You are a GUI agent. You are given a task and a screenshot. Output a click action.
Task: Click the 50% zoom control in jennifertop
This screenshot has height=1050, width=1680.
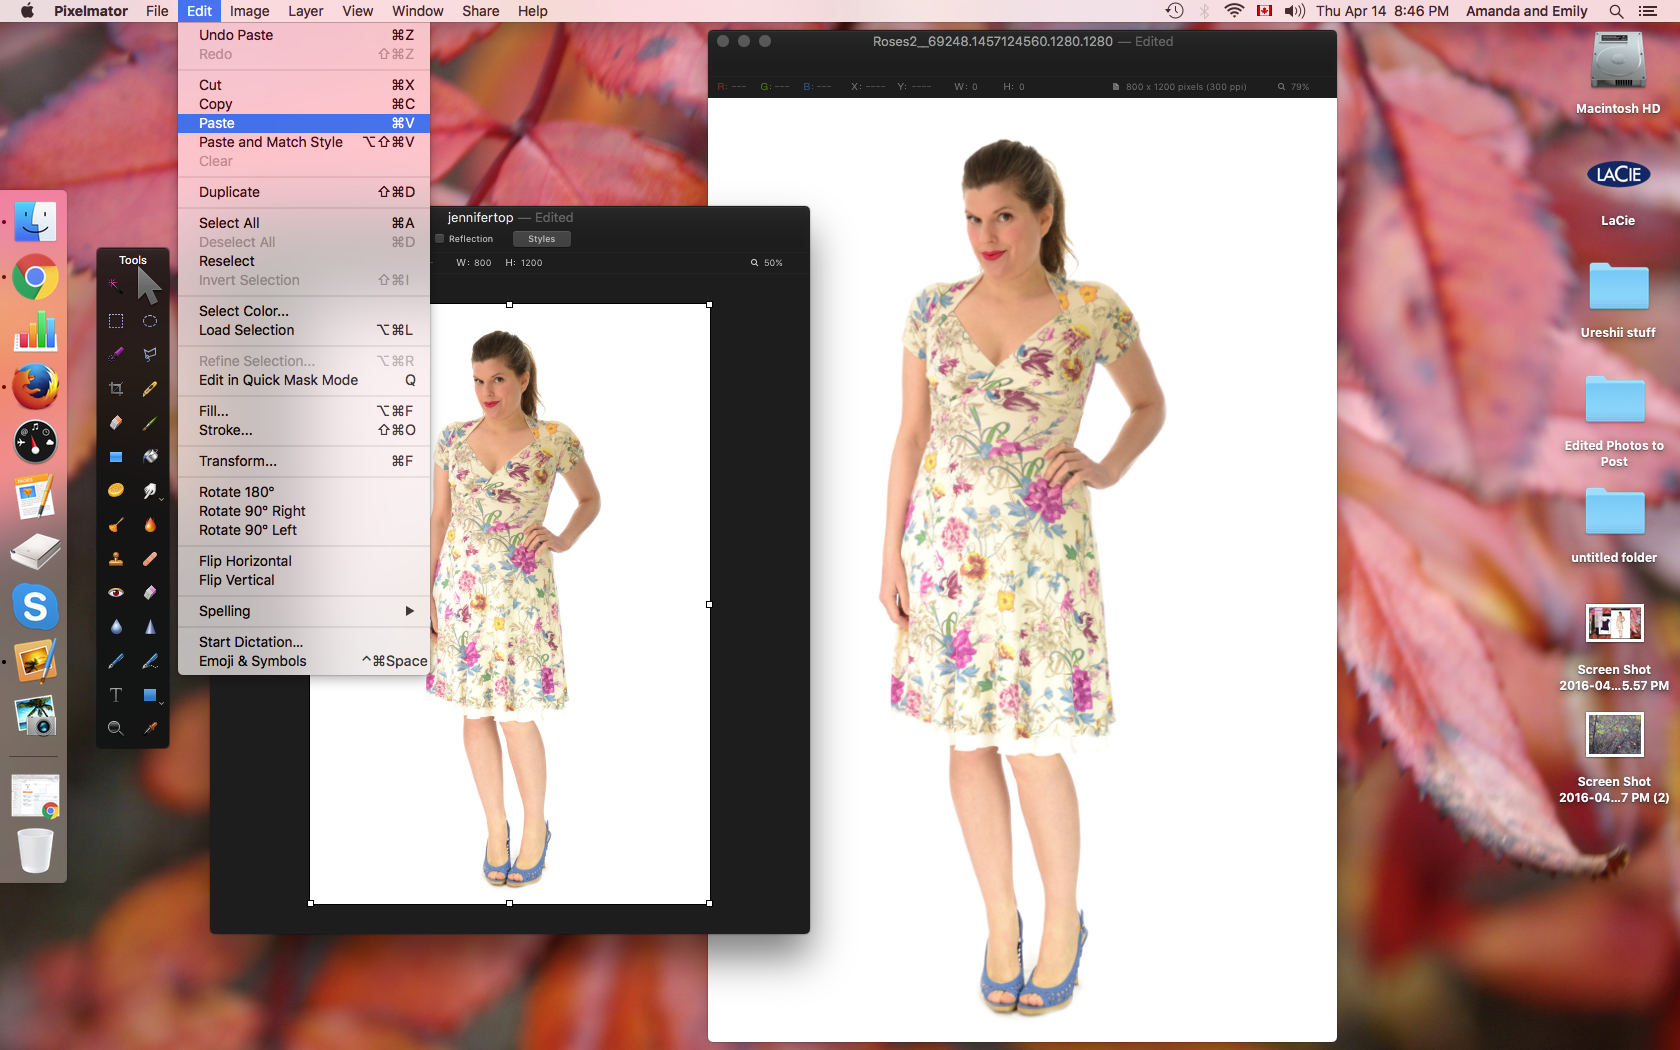767,263
